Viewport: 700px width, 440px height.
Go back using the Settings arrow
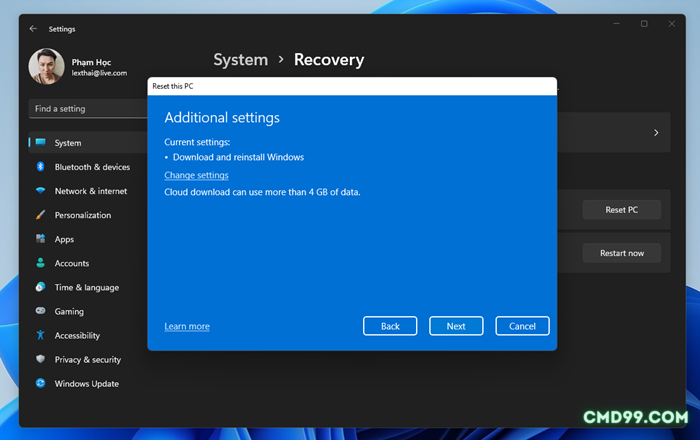[x=33, y=29]
